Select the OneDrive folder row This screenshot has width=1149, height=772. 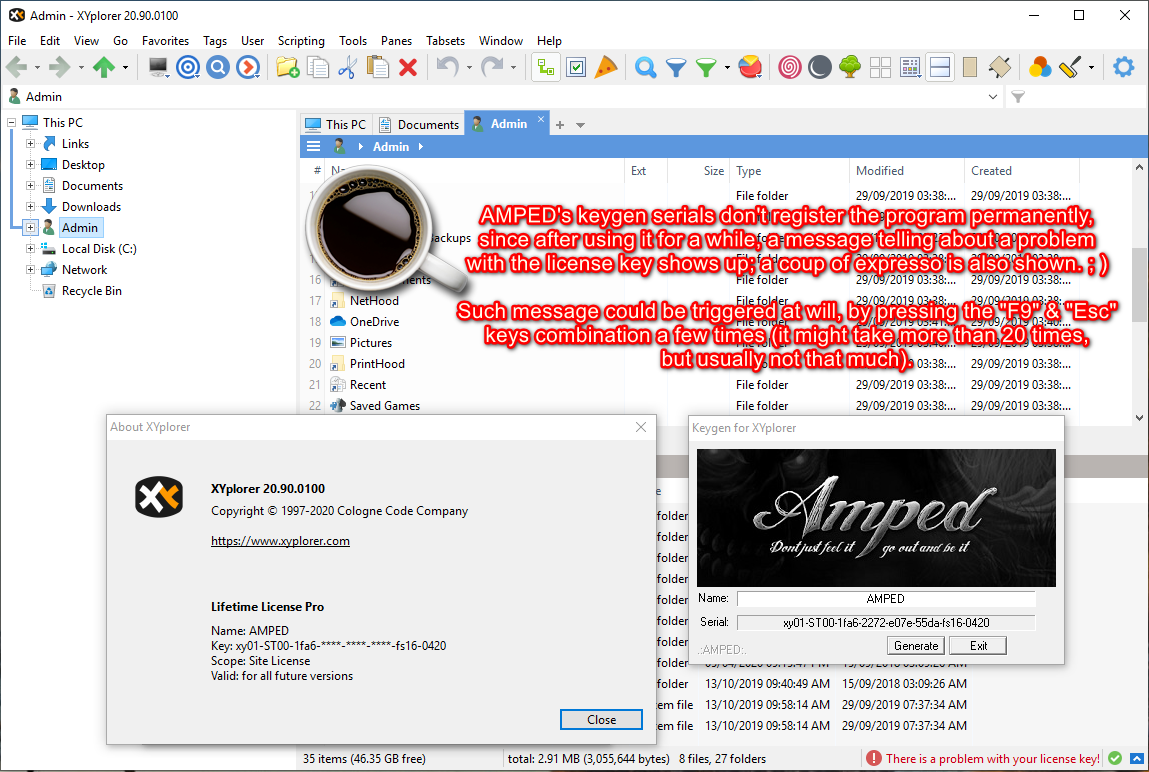(x=374, y=322)
